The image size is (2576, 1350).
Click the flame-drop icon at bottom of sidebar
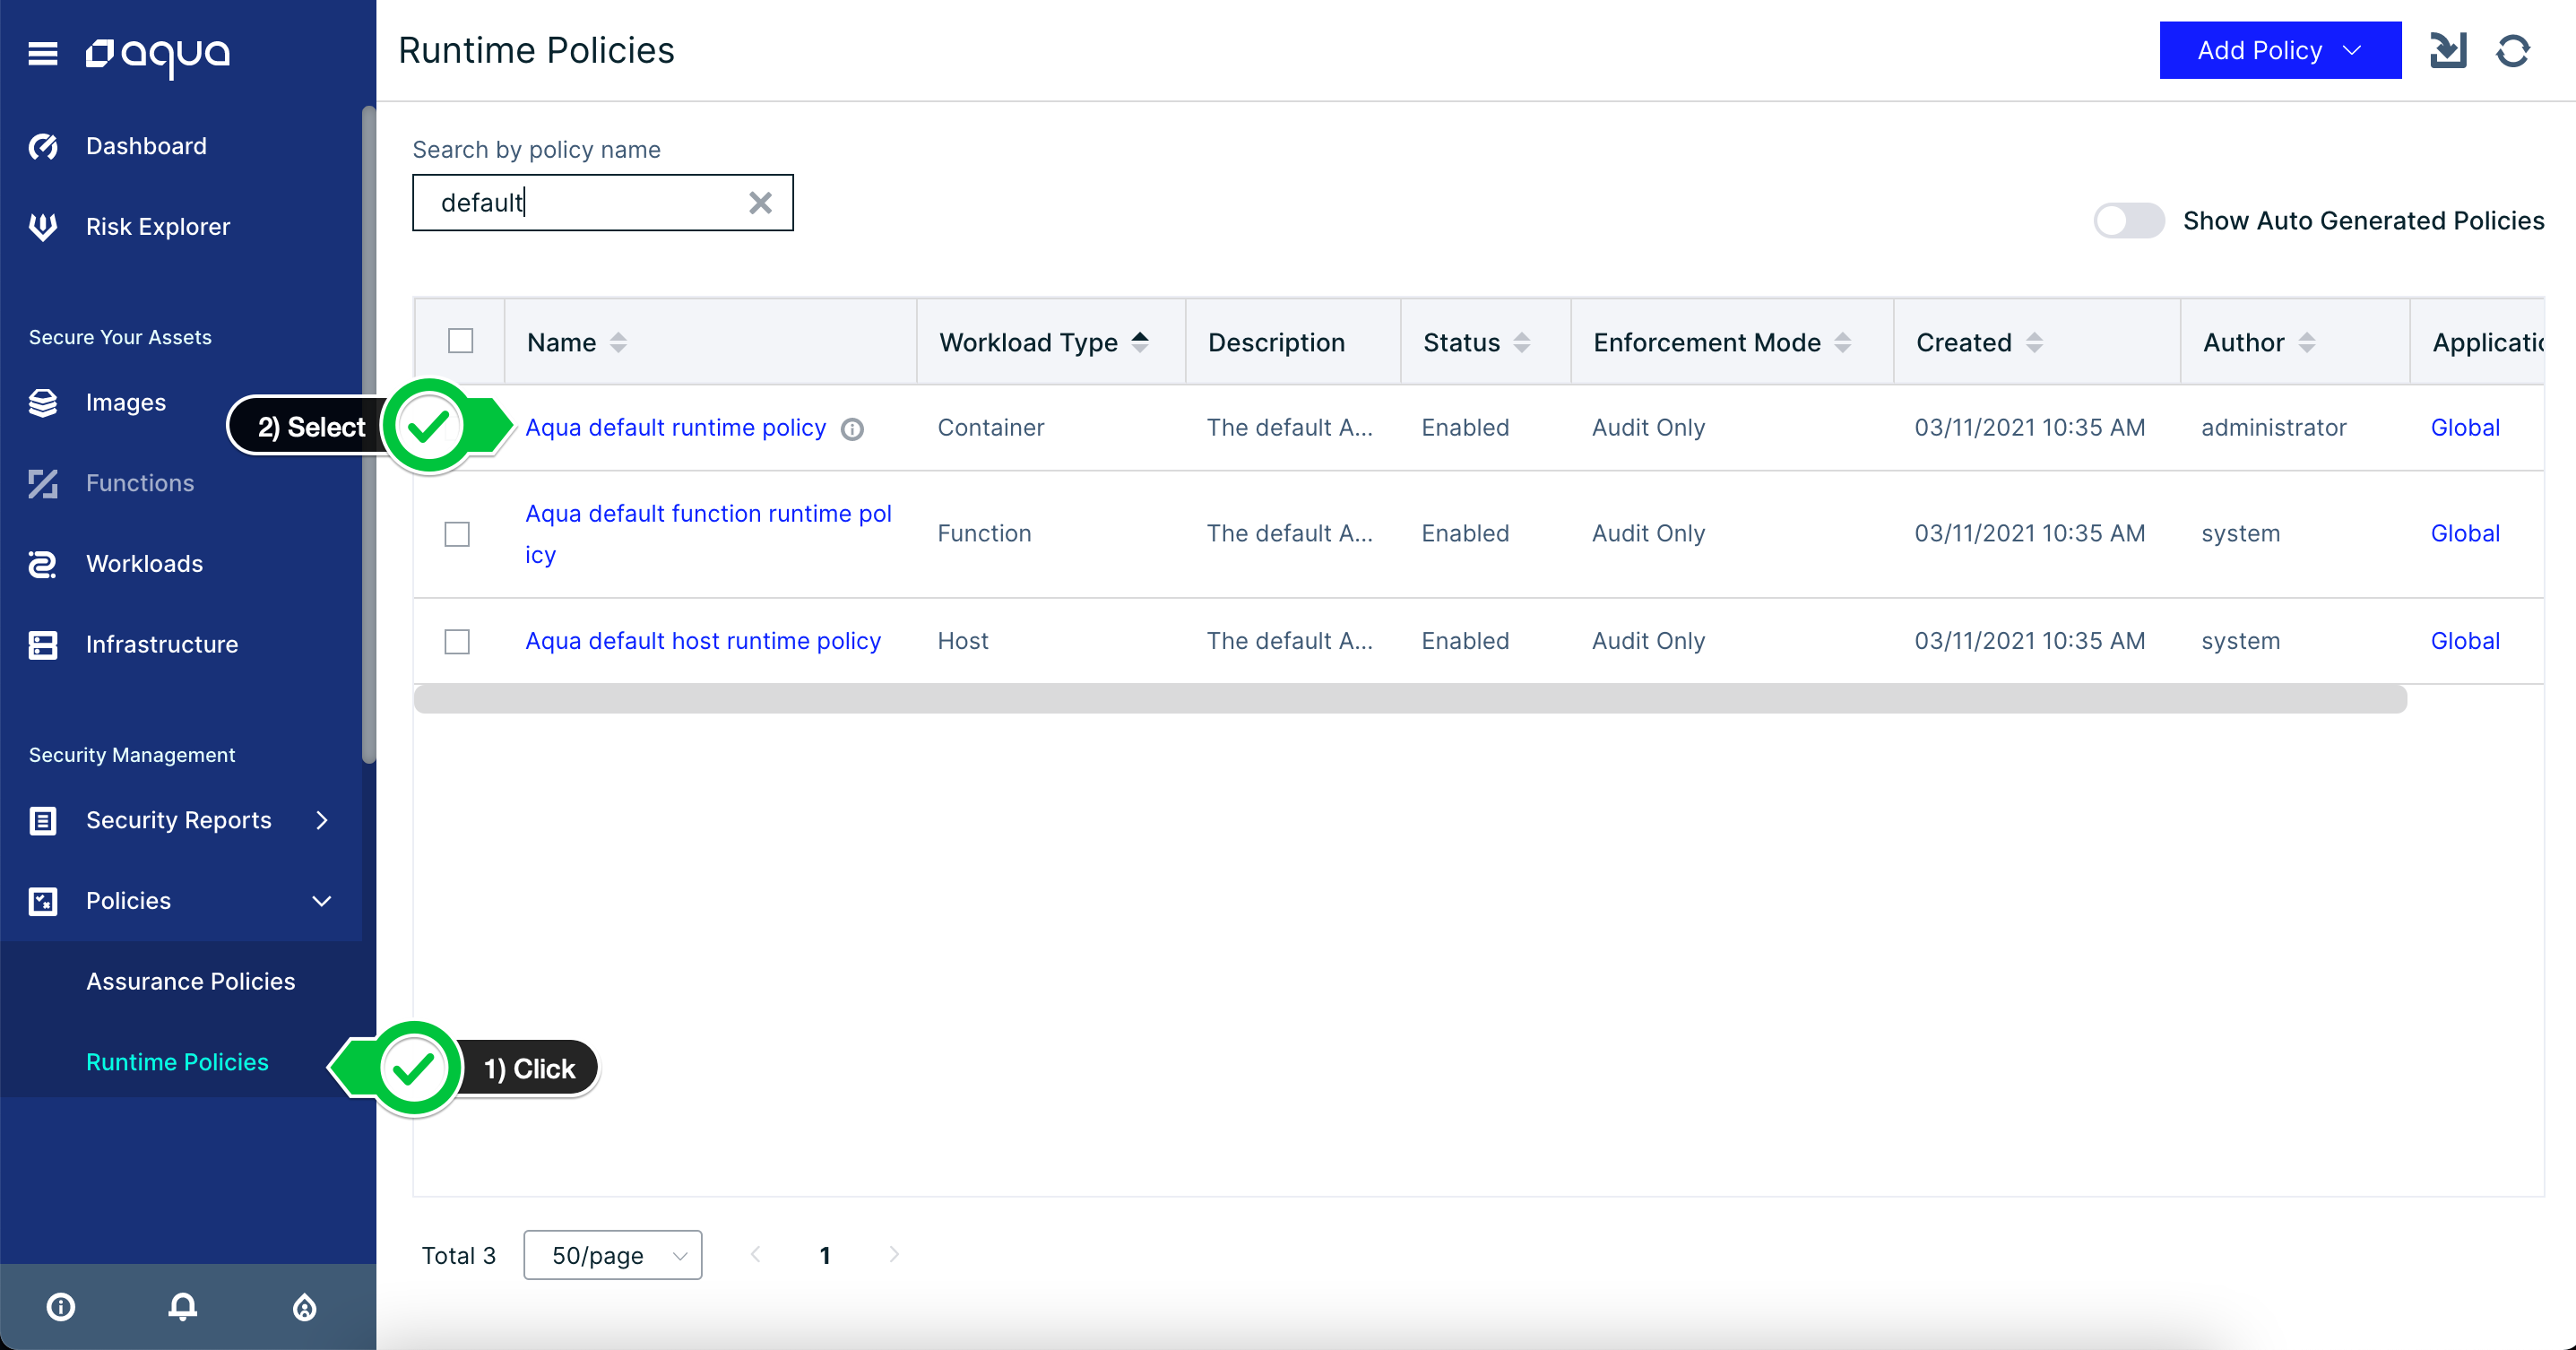pos(305,1307)
